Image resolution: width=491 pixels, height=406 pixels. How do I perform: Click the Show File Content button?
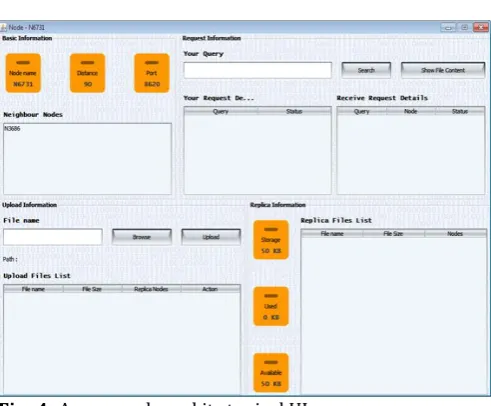[443, 70]
